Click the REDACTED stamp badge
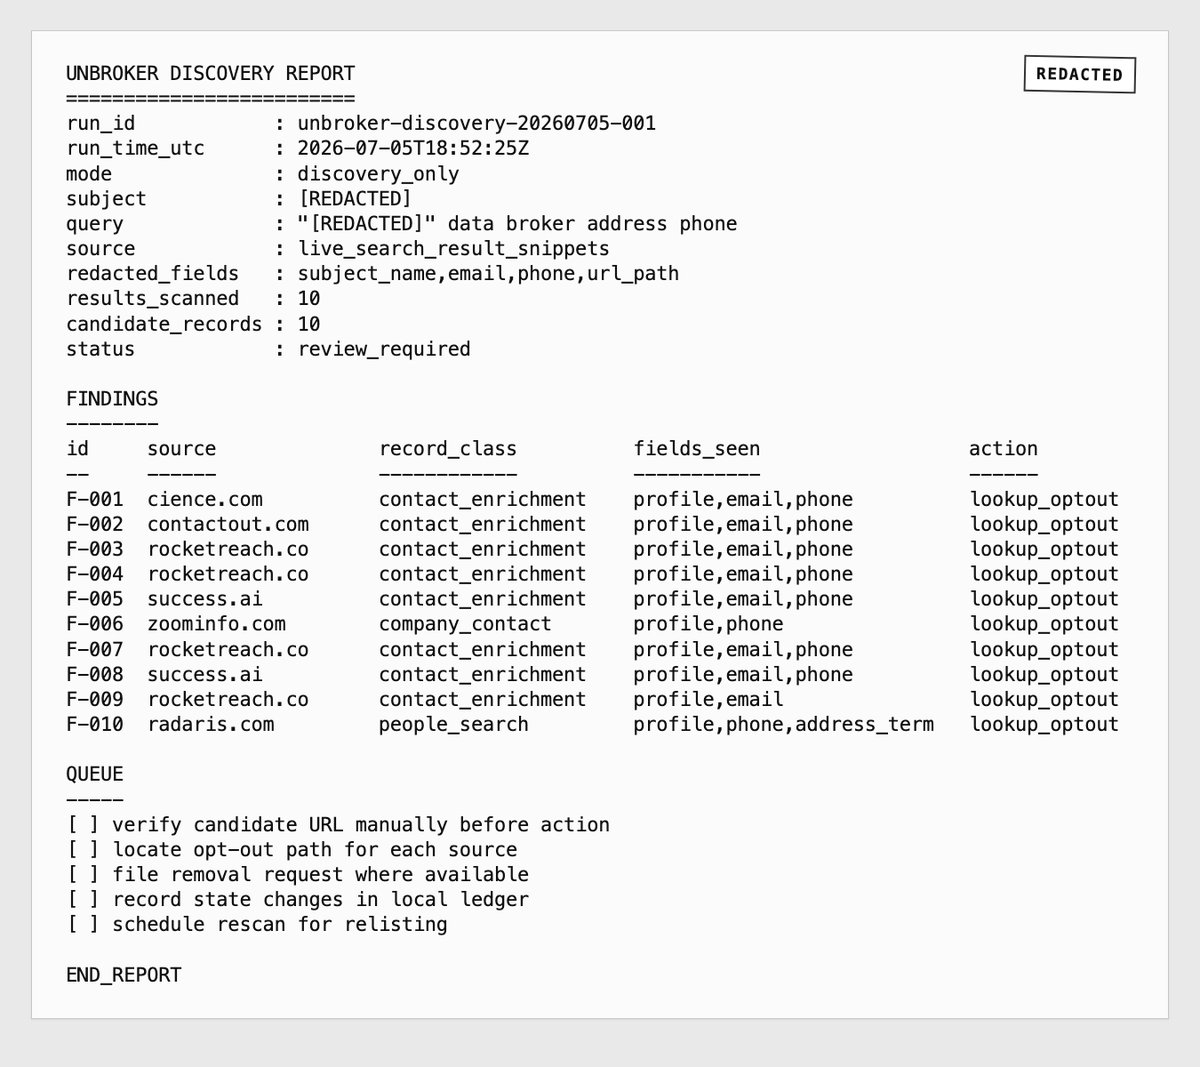The width and height of the screenshot is (1200, 1067). [1080, 74]
